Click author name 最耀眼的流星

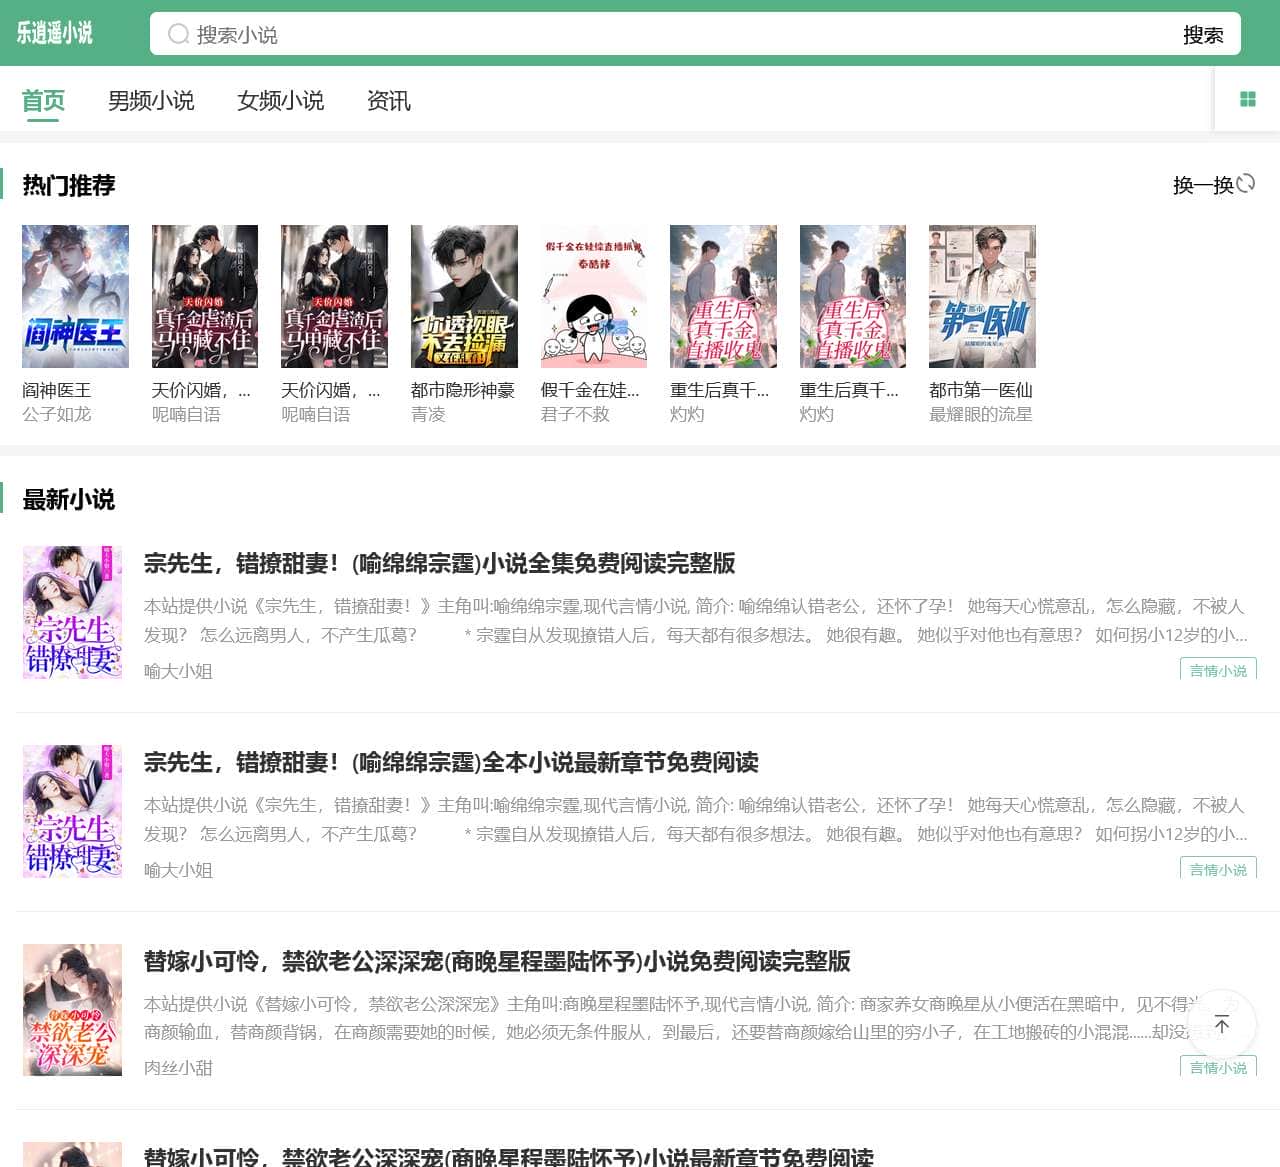point(981,414)
